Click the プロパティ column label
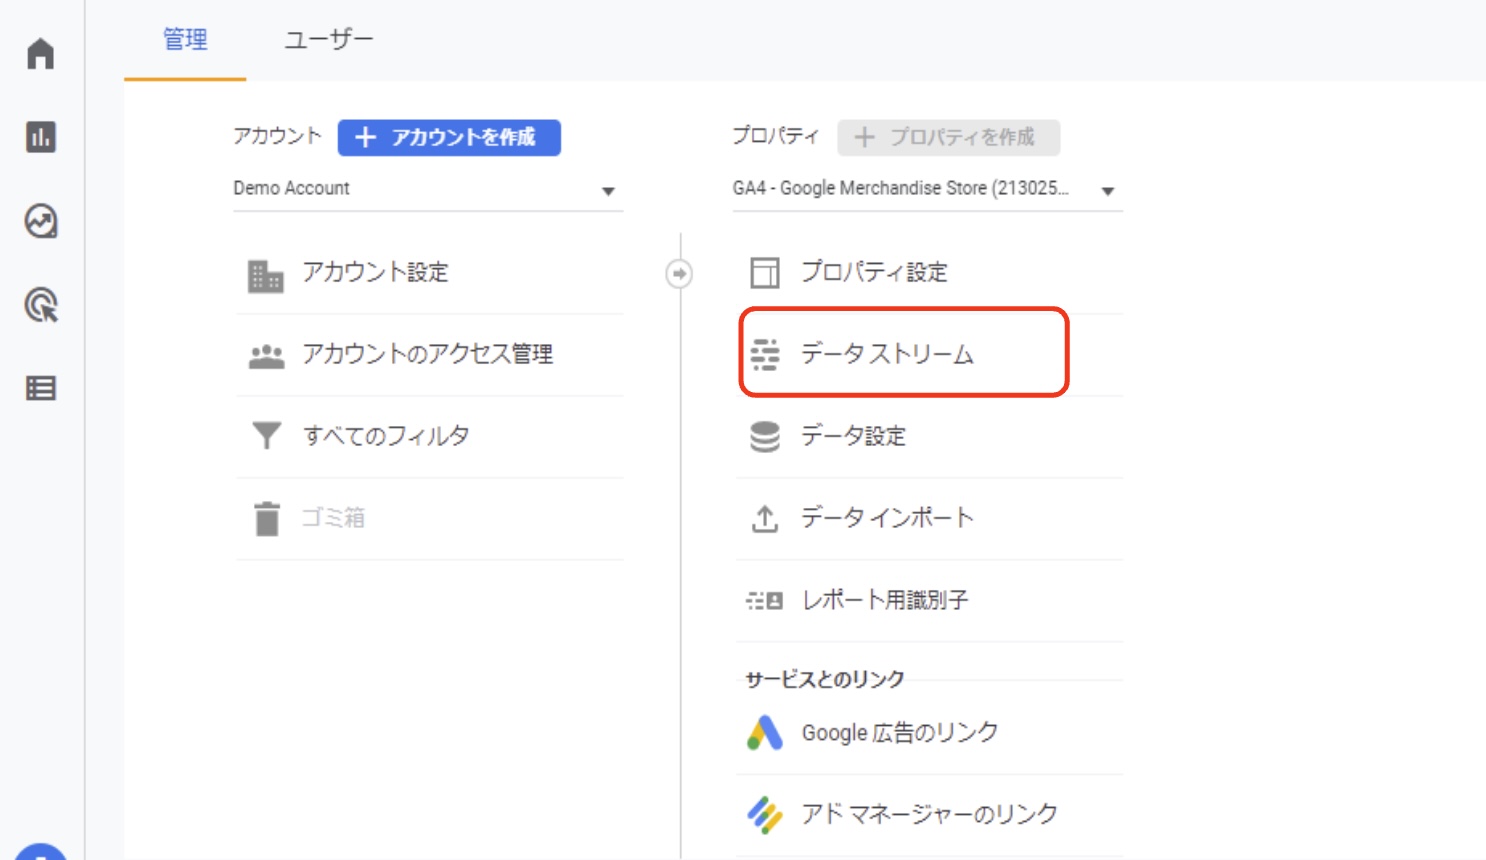This screenshot has height=860, width=1486. click(x=775, y=136)
